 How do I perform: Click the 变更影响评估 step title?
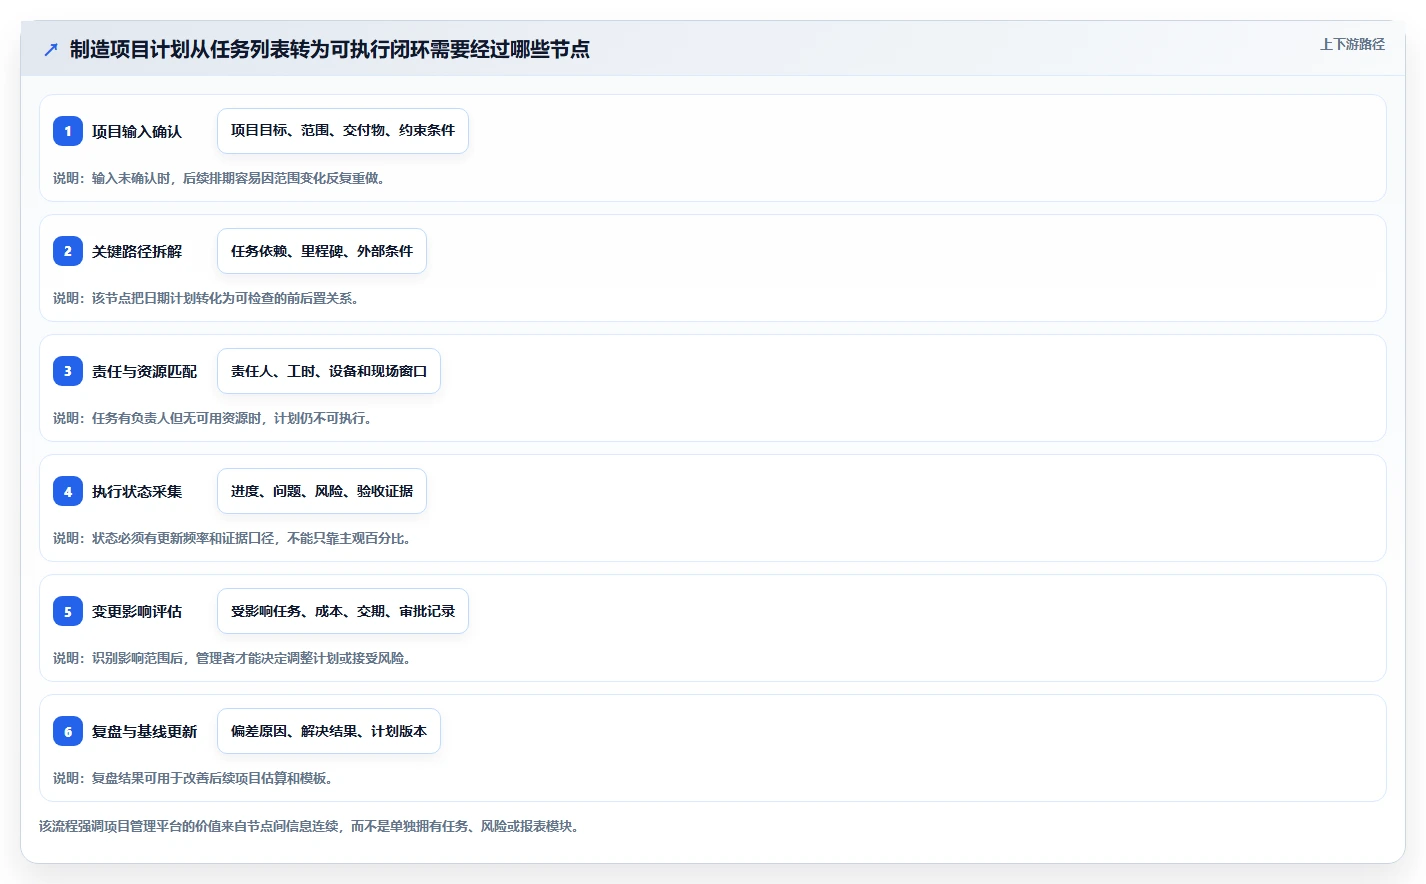137,611
